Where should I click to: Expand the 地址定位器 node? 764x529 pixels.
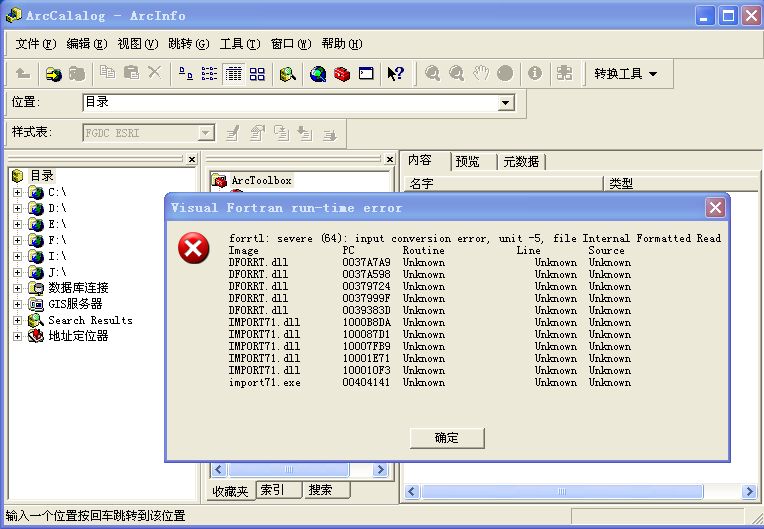point(18,337)
